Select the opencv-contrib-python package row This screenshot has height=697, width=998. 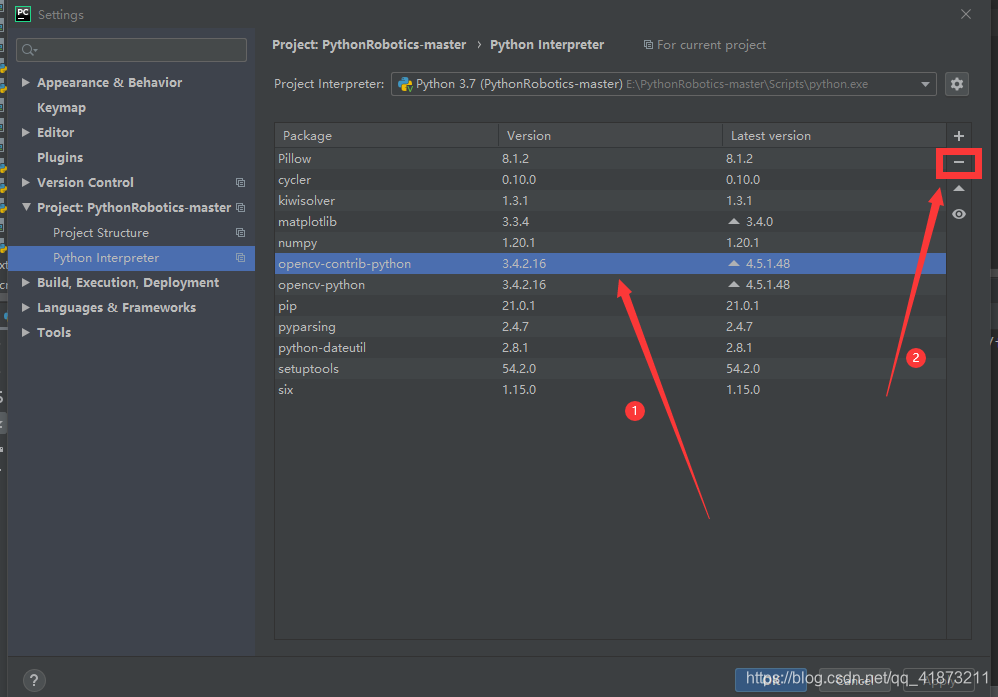(x=610, y=264)
